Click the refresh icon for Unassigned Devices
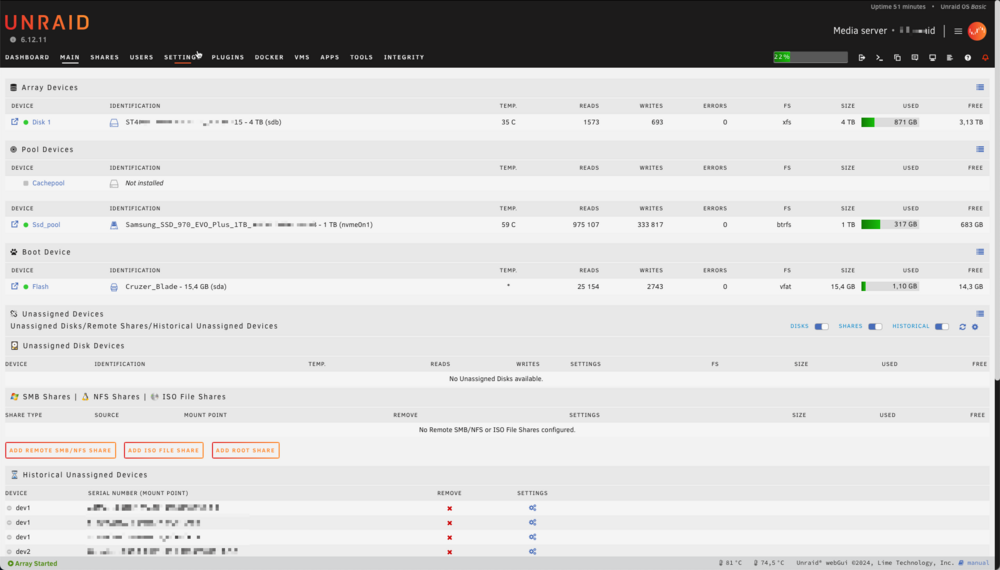Viewport: 1000px width, 570px height. click(x=962, y=326)
